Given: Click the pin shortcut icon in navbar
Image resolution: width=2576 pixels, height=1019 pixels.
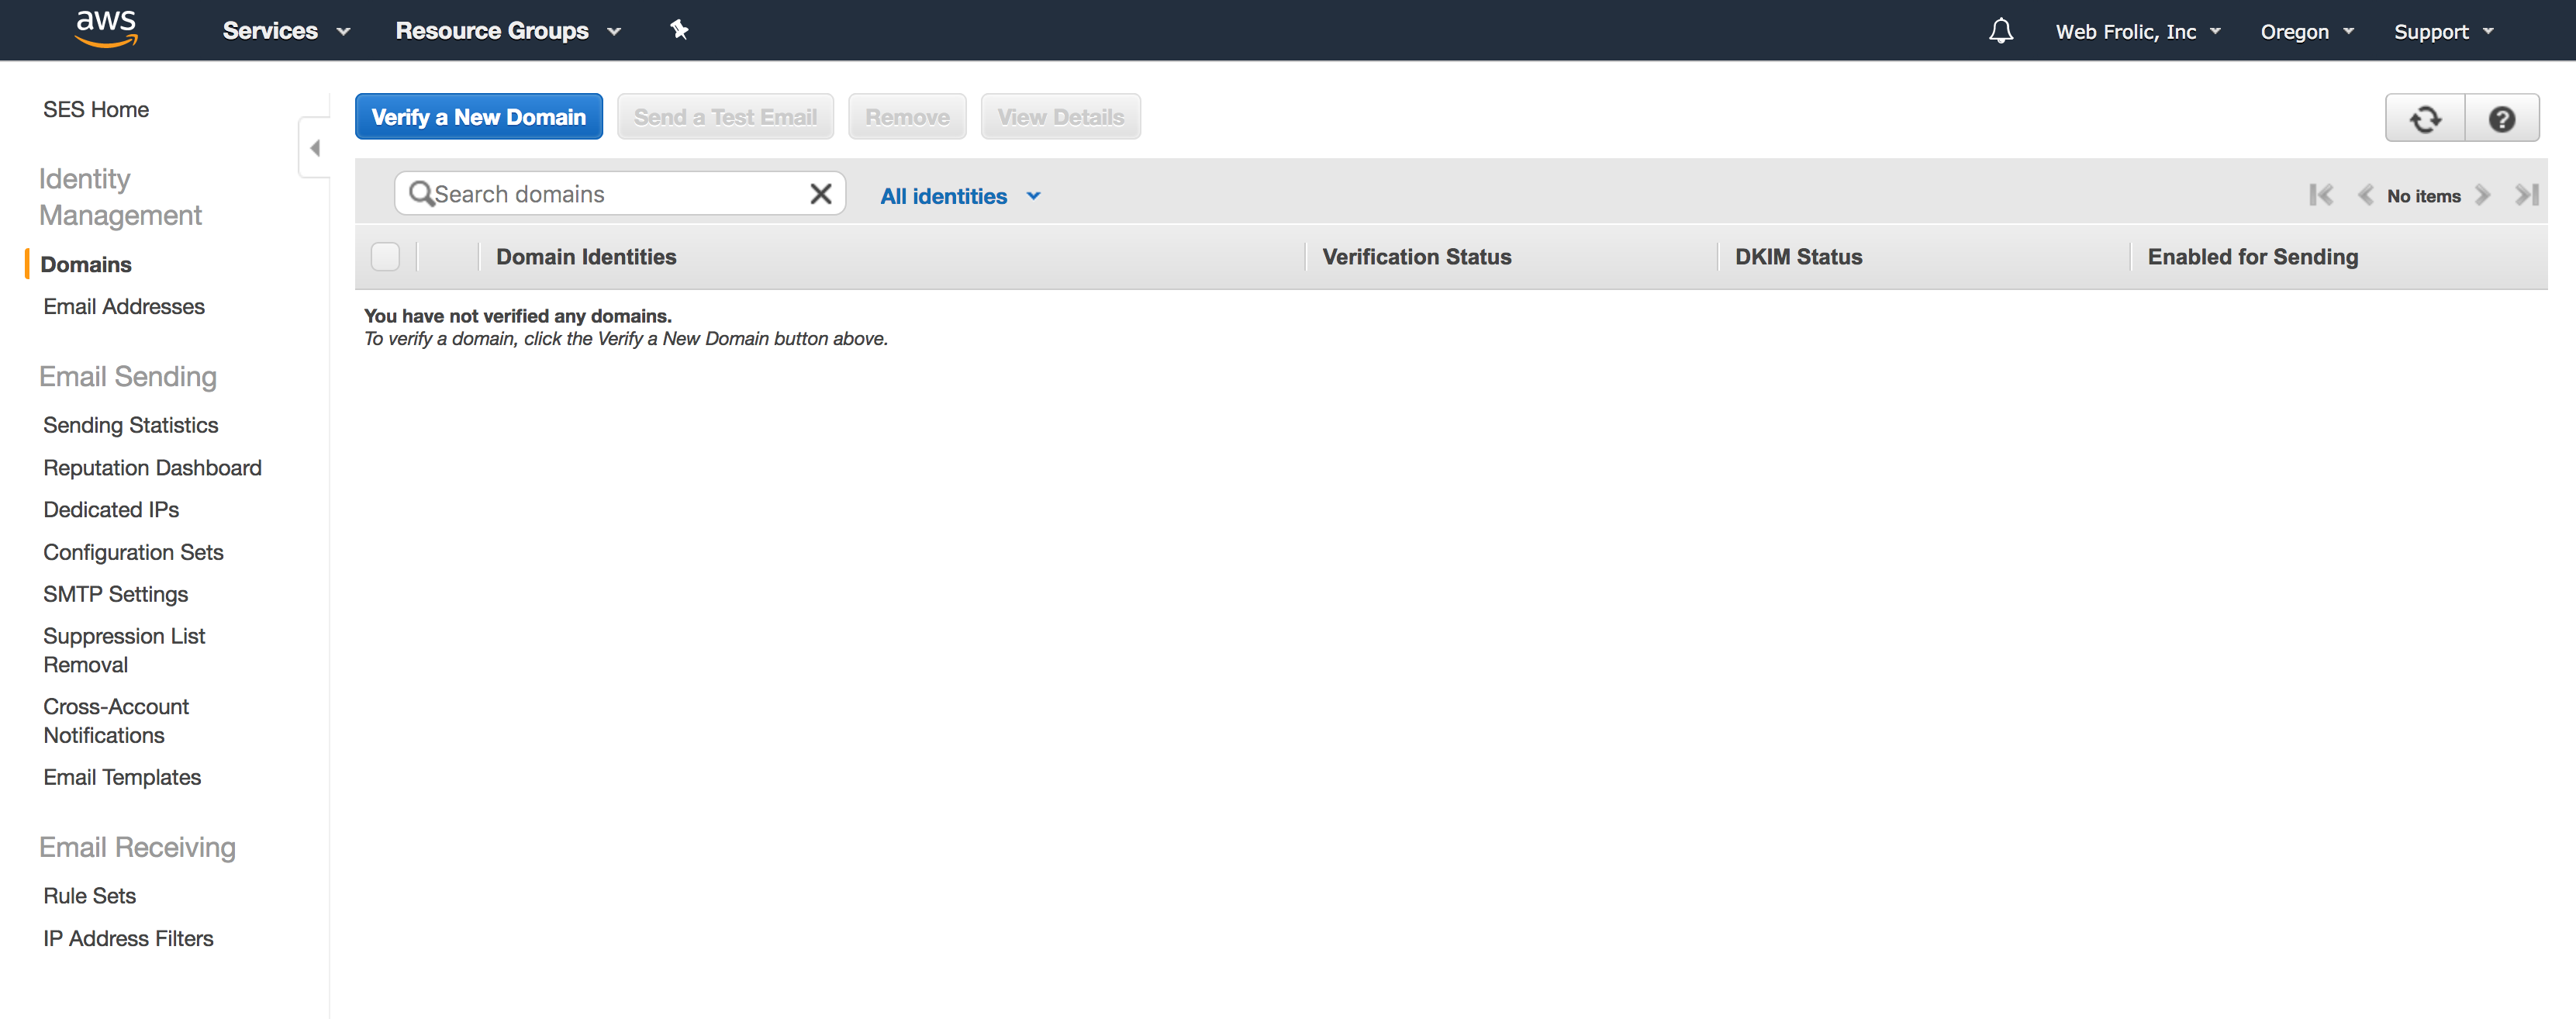Looking at the screenshot, I should click(679, 30).
